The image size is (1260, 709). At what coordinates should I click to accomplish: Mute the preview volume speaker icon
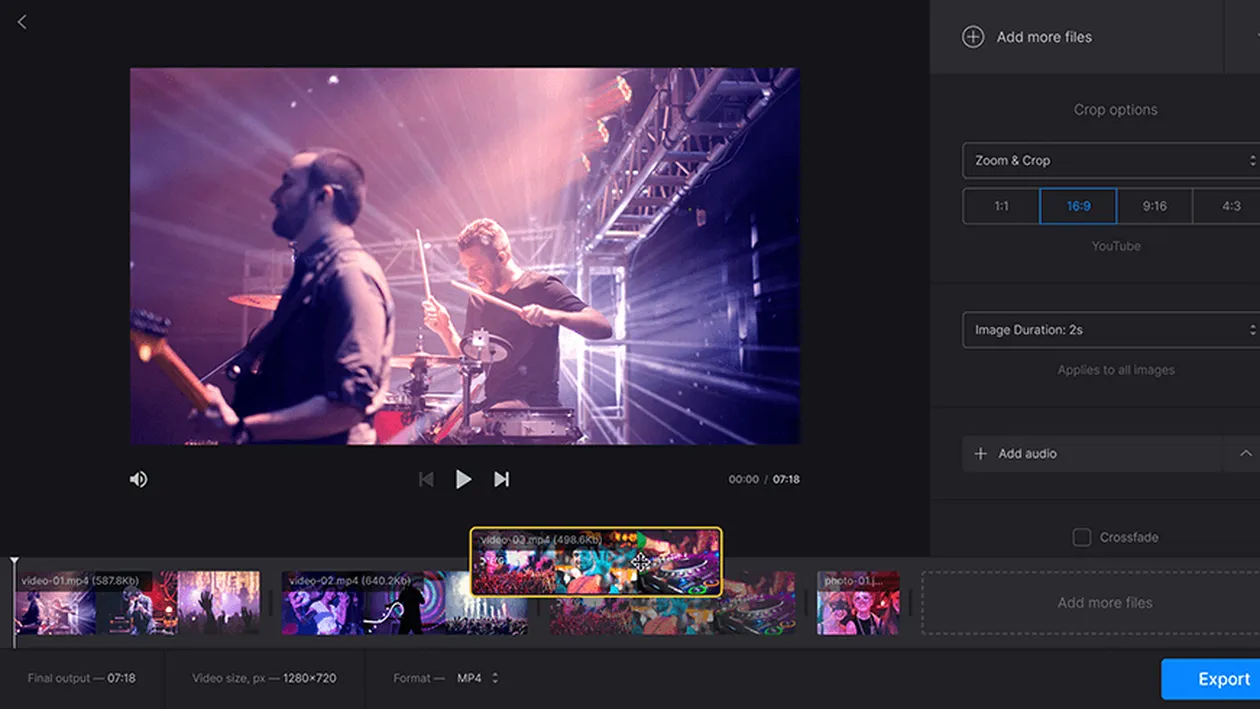(138, 480)
